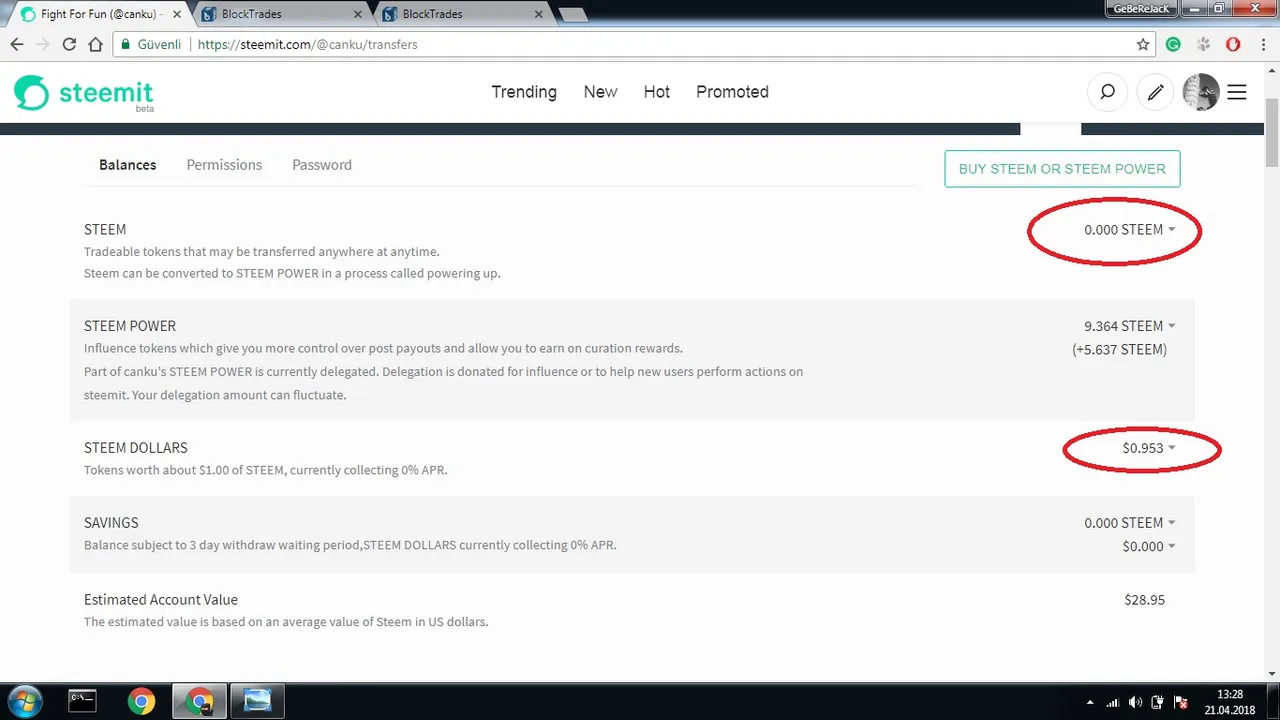Click the green padlock security icon

(124, 45)
